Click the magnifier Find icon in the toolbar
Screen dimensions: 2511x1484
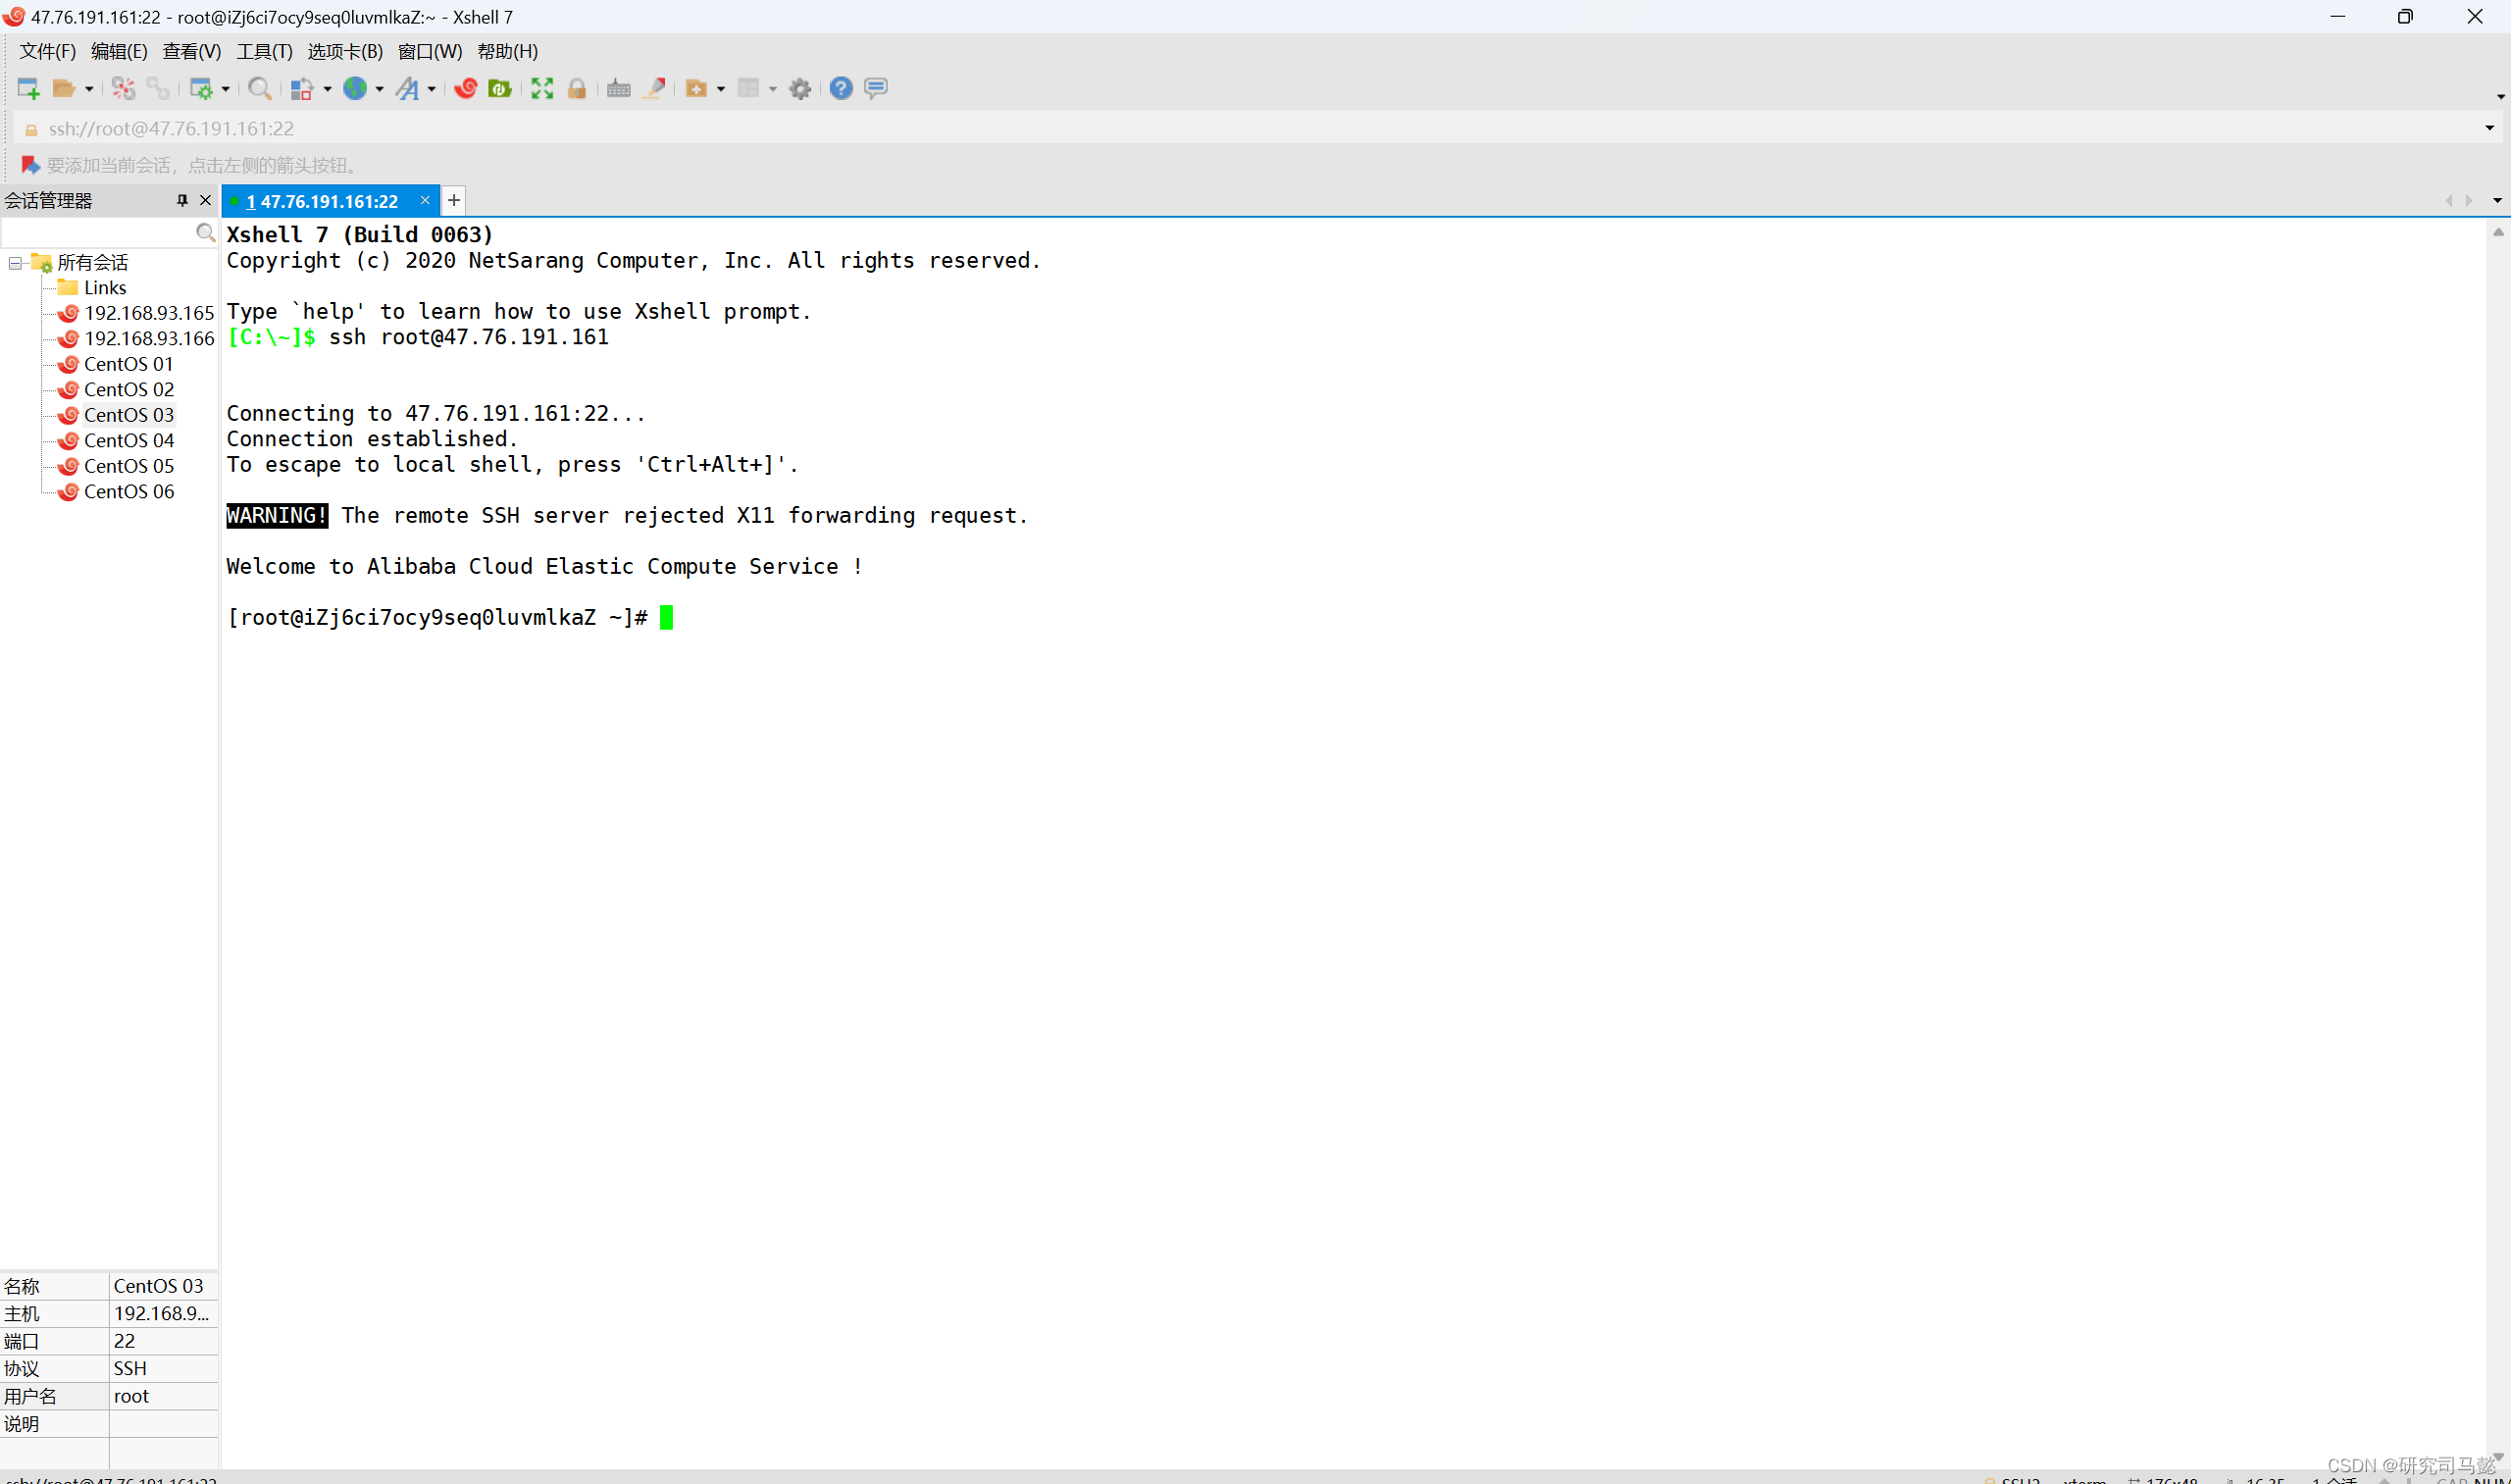coord(260,89)
